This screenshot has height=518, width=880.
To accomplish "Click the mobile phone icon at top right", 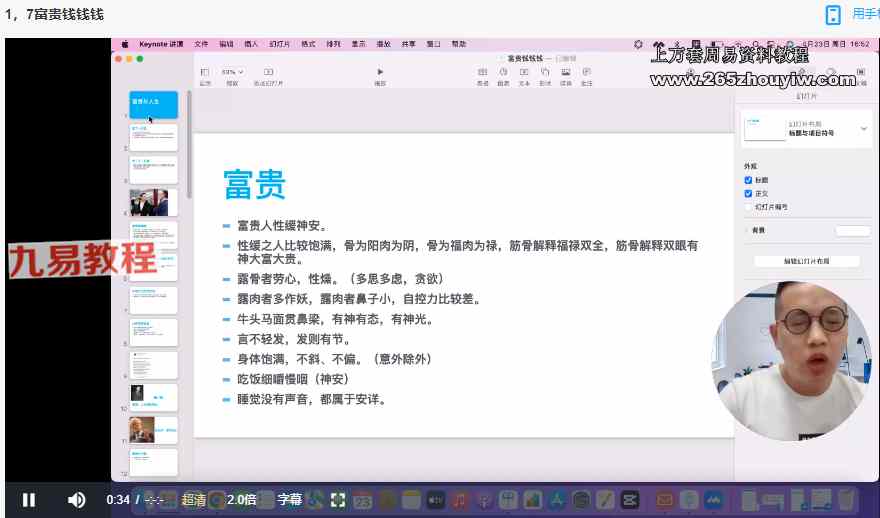I will [x=832, y=14].
